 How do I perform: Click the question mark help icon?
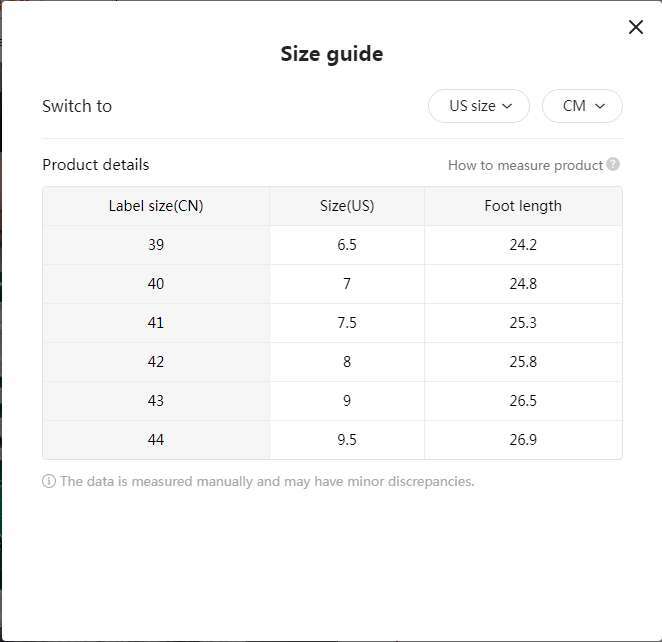tap(613, 164)
